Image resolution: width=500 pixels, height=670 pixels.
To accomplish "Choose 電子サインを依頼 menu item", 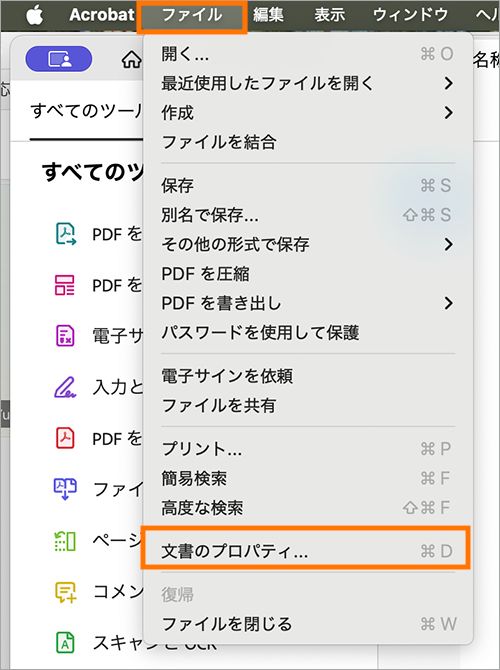I will 308,376.
